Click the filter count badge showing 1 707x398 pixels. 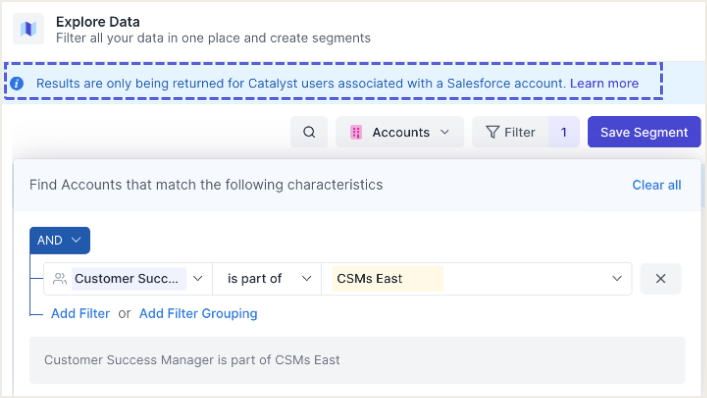click(564, 132)
